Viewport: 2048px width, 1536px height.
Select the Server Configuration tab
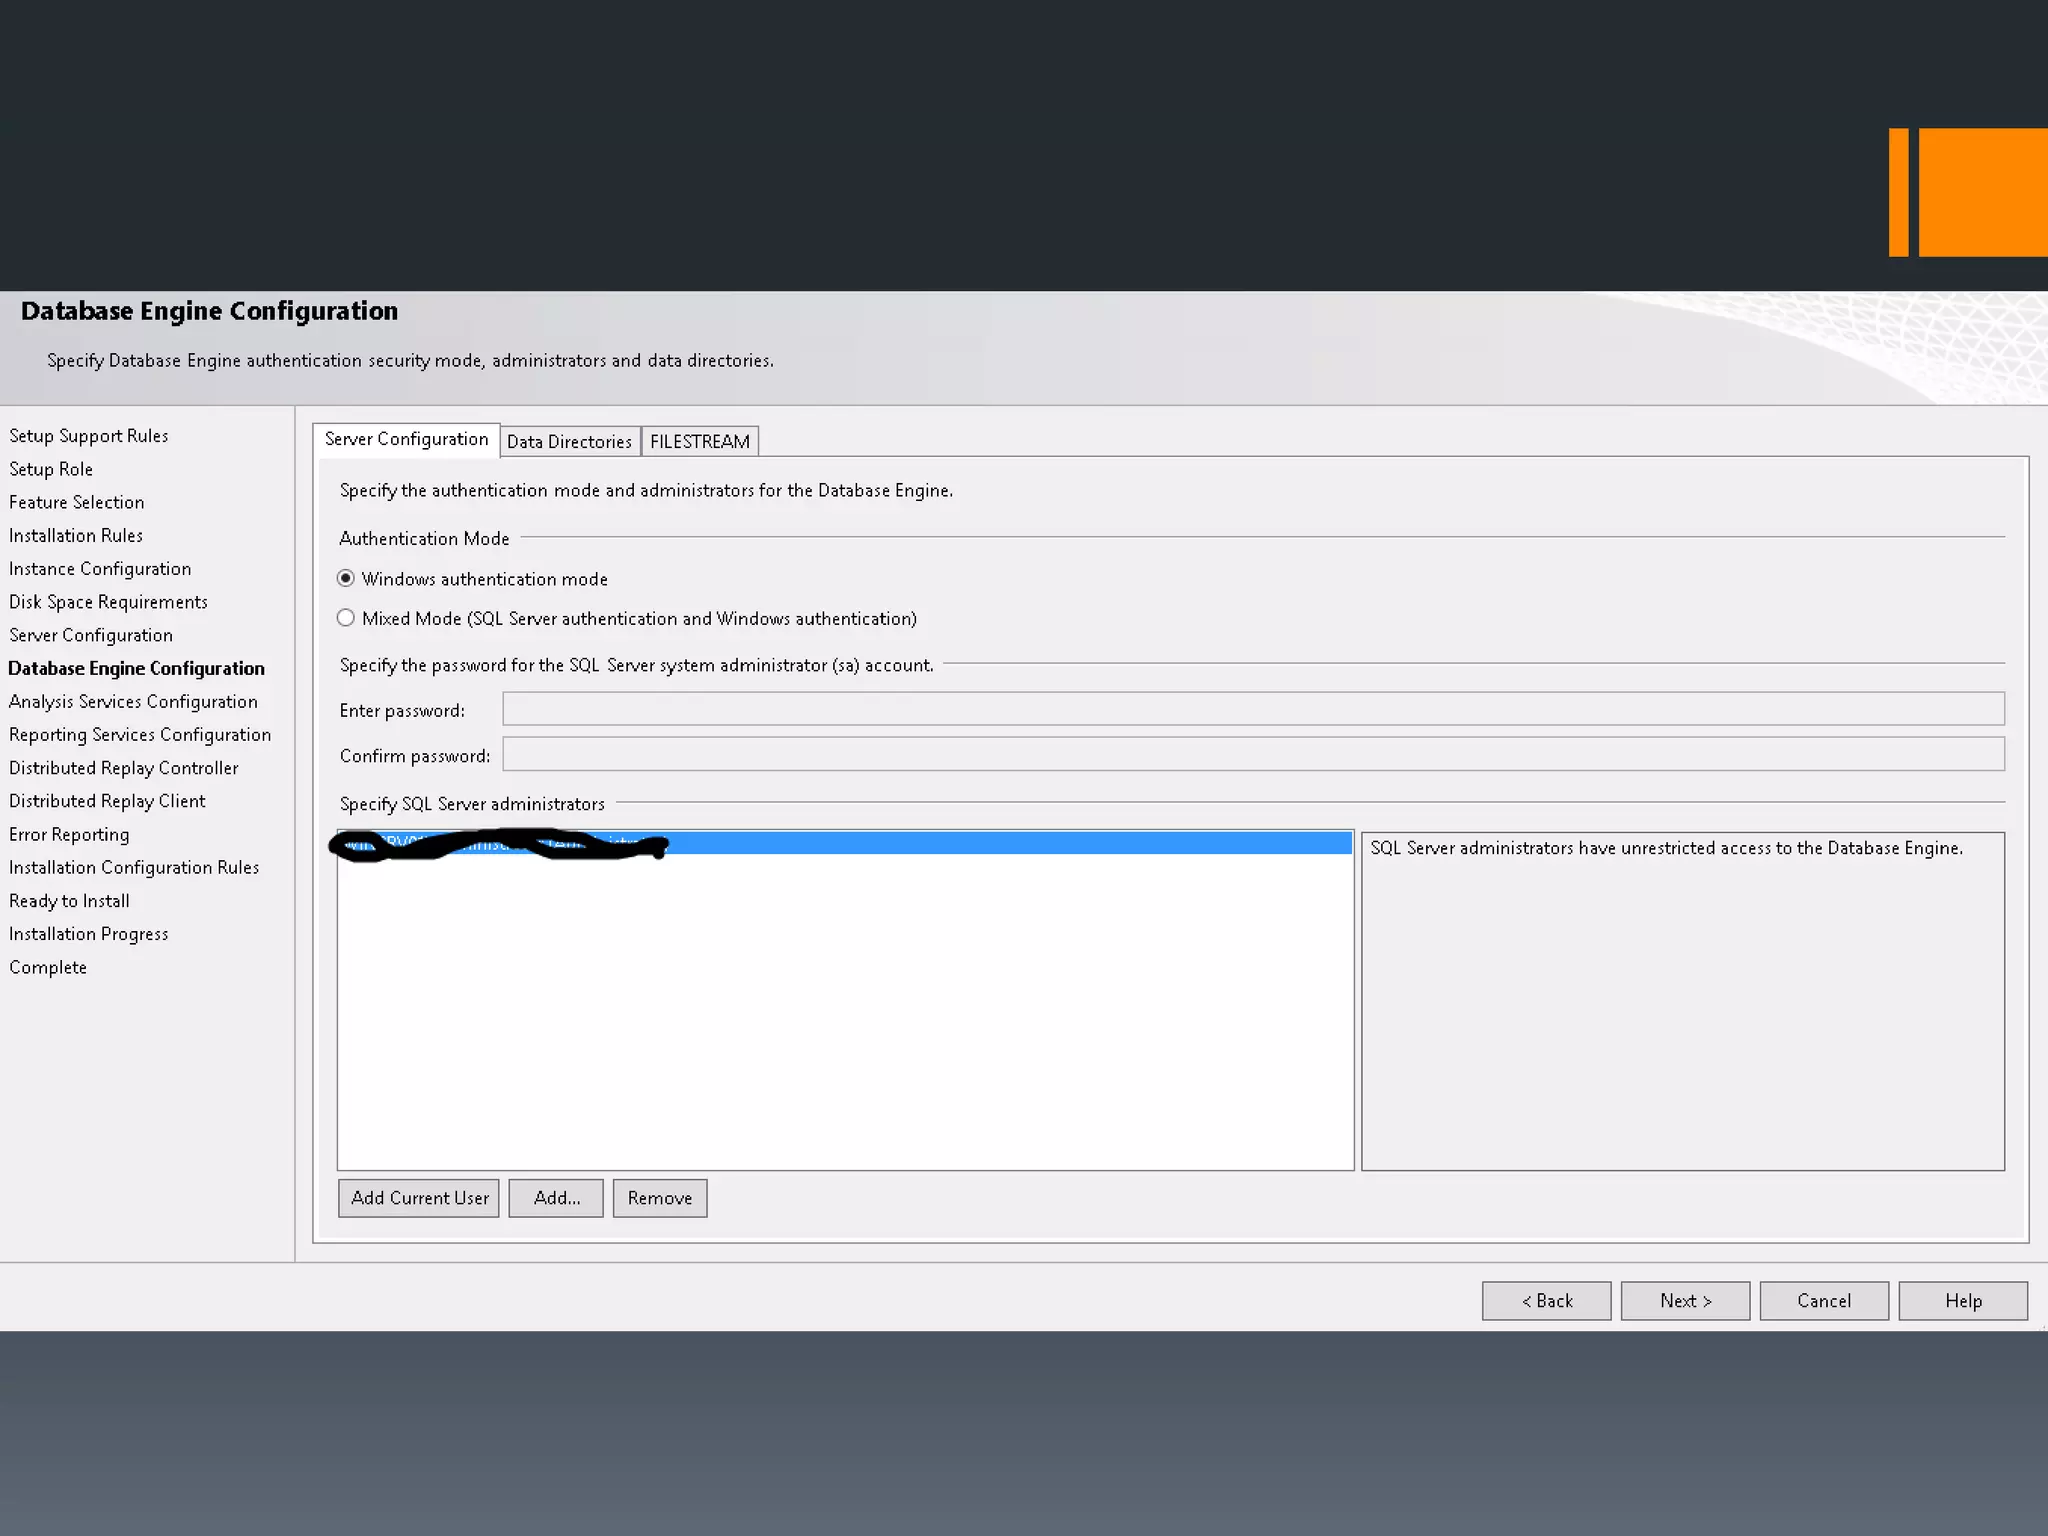(406, 439)
